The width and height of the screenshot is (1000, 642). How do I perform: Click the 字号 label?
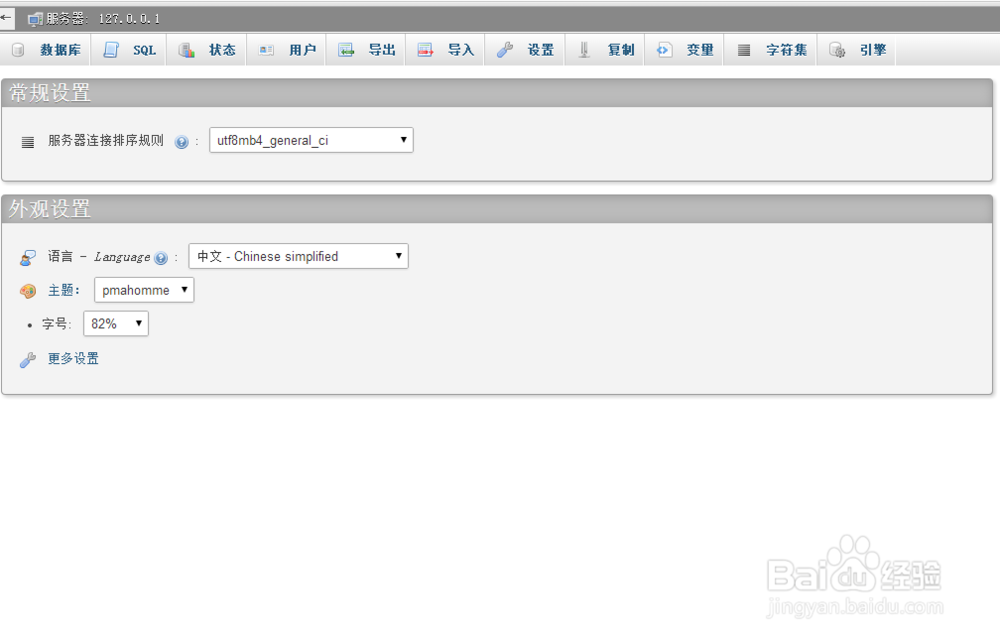57,324
